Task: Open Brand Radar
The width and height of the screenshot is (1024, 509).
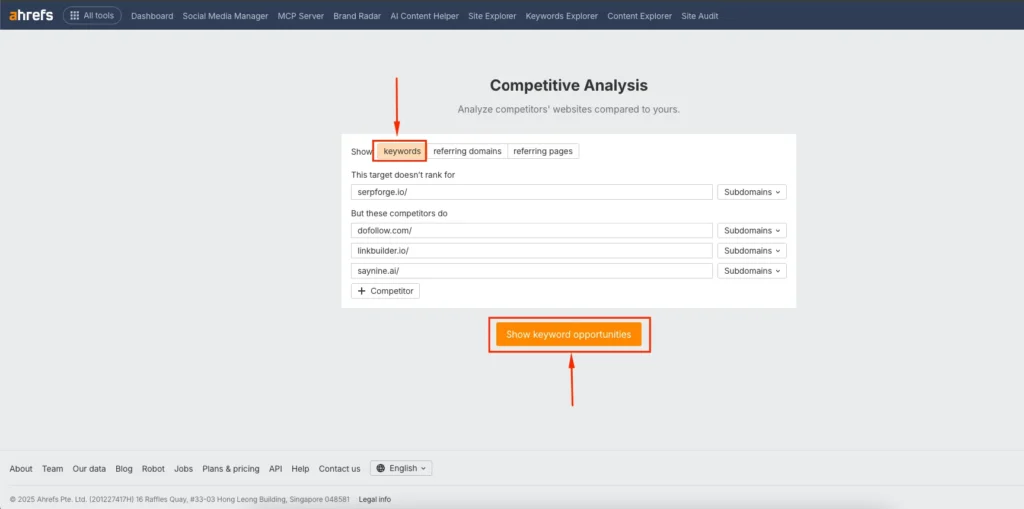Action: point(357,16)
